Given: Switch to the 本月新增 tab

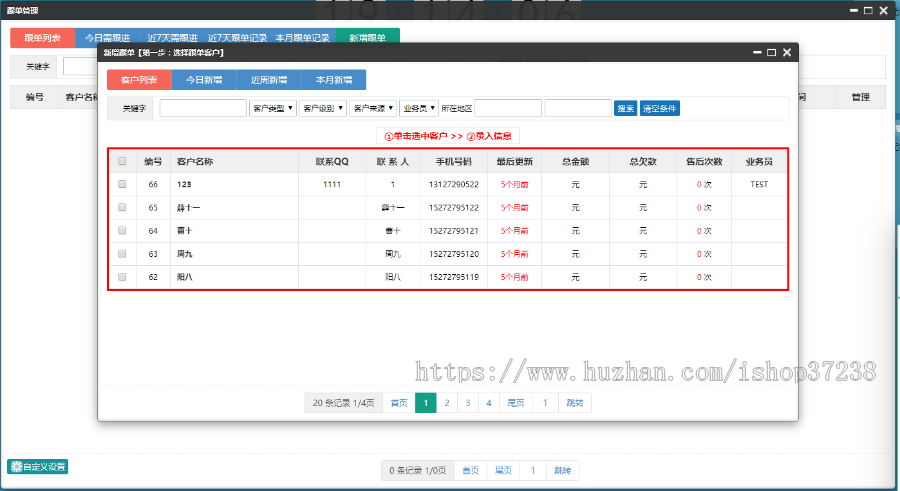Looking at the screenshot, I should point(333,80).
